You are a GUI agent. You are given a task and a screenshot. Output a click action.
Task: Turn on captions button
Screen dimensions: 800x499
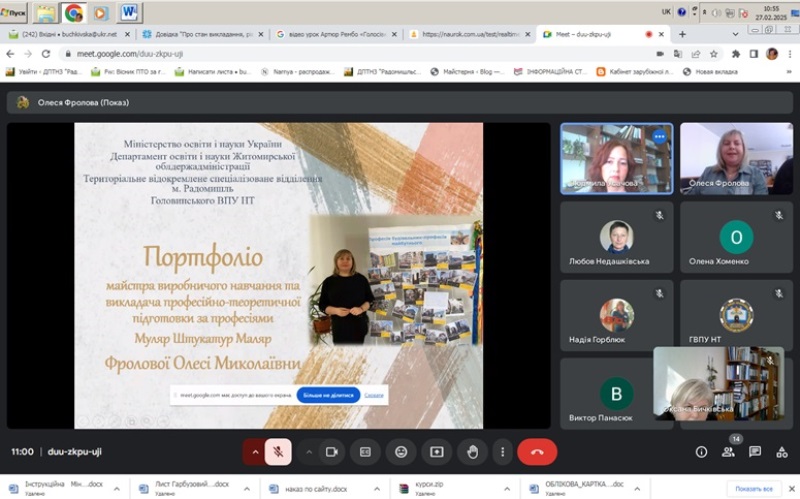coord(365,452)
